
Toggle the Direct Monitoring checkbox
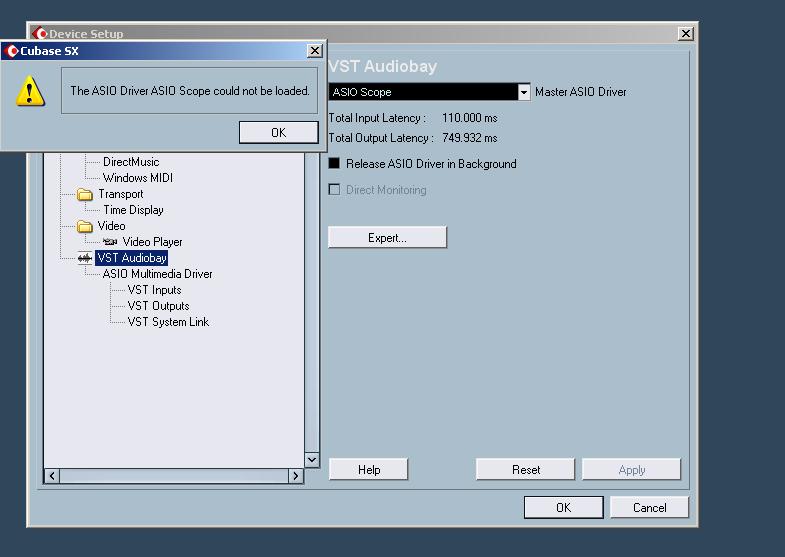tap(334, 189)
